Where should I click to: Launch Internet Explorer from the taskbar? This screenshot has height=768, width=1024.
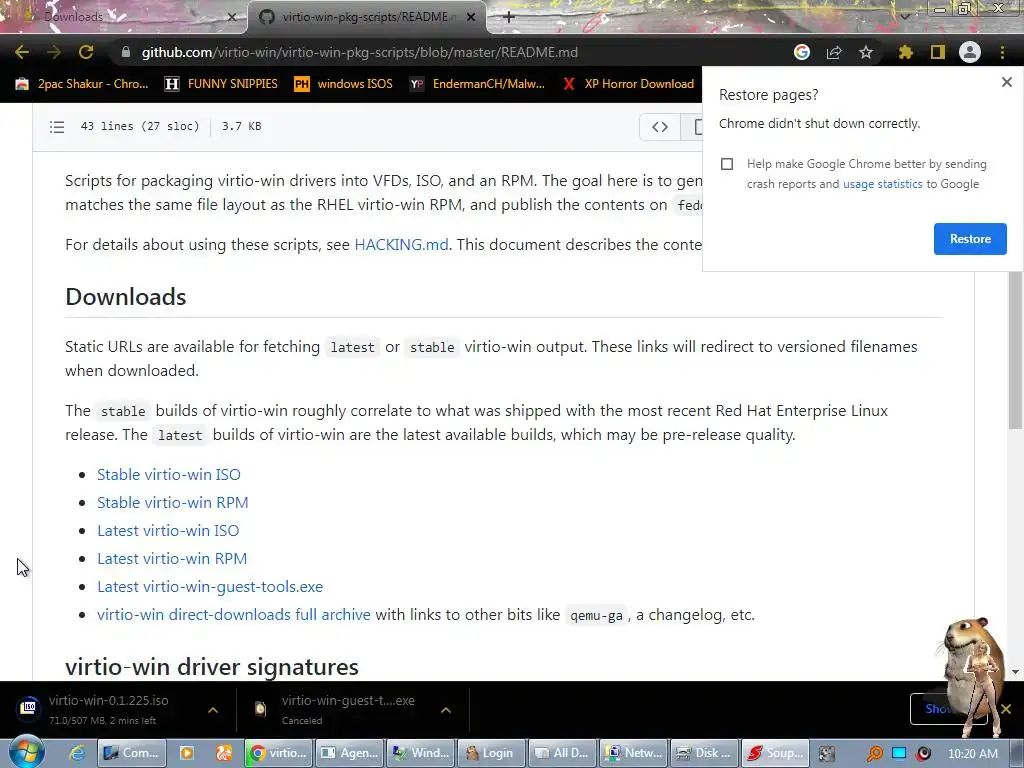click(x=77, y=753)
